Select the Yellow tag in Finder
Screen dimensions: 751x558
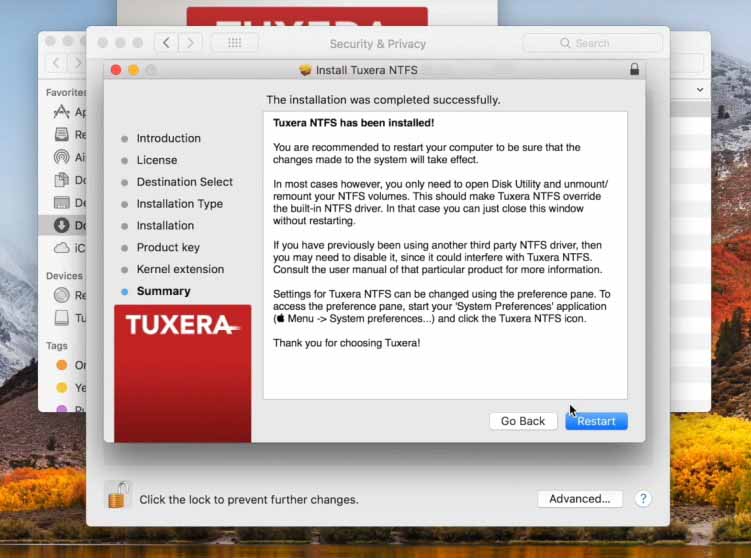click(69, 387)
